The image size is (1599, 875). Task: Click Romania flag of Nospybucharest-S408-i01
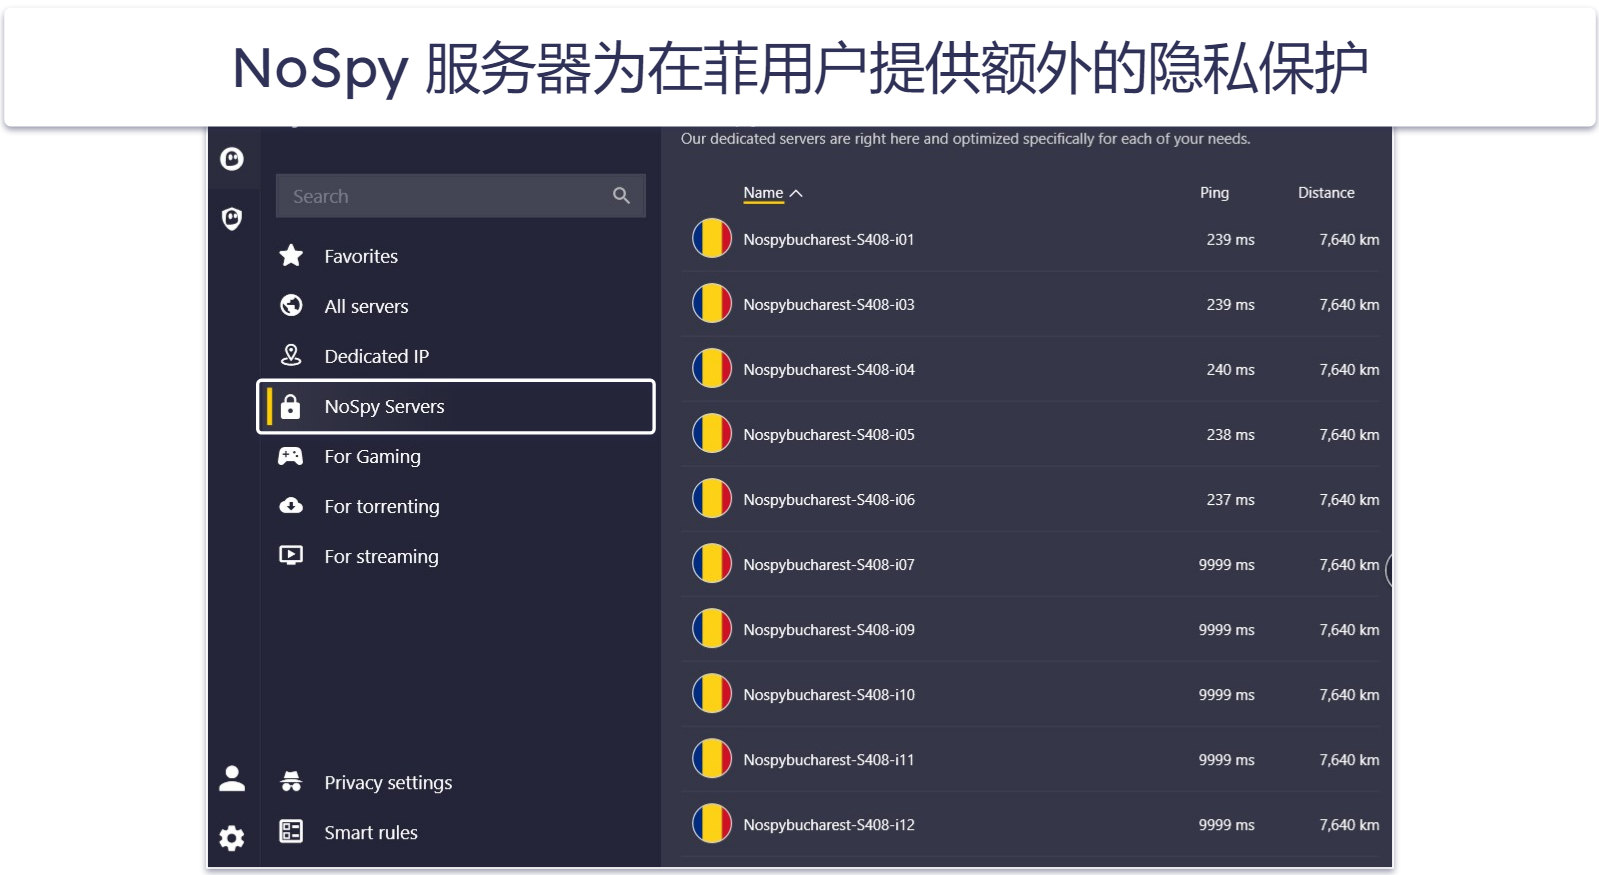[712, 238]
